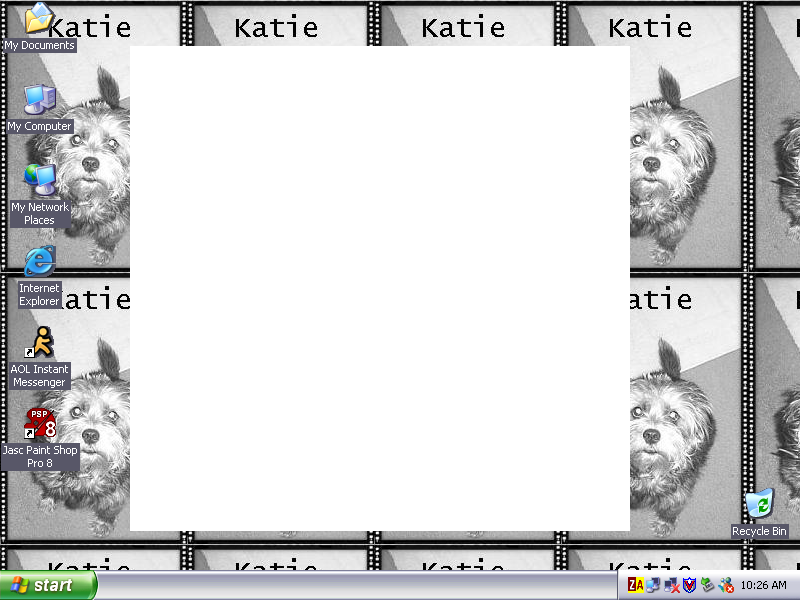Click the 10:26 AM taskbar clock
This screenshot has height=600, width=800.
[x=763, y=585]
